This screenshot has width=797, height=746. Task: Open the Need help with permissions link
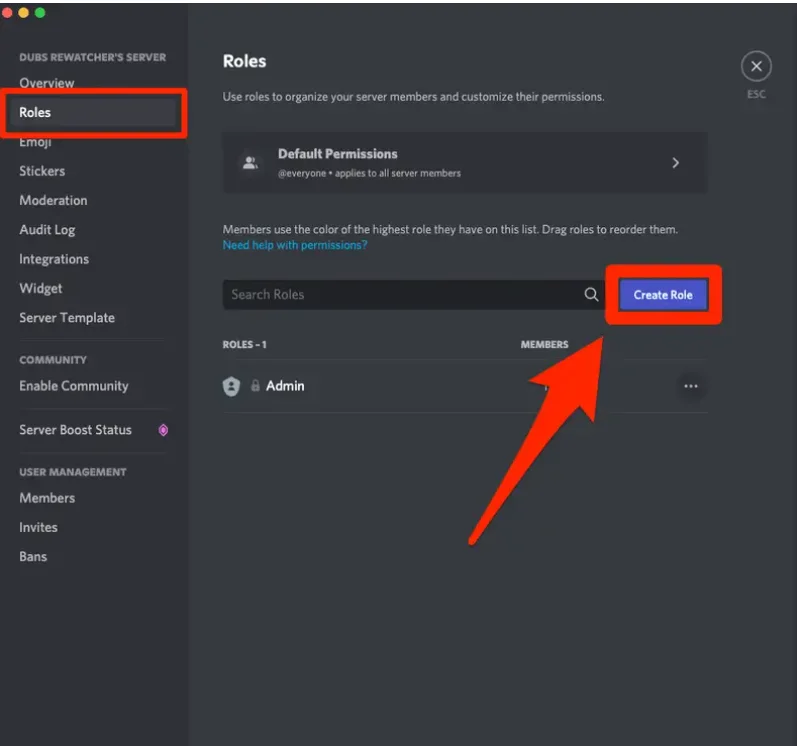pyautogui.click(x=294, y=245)
